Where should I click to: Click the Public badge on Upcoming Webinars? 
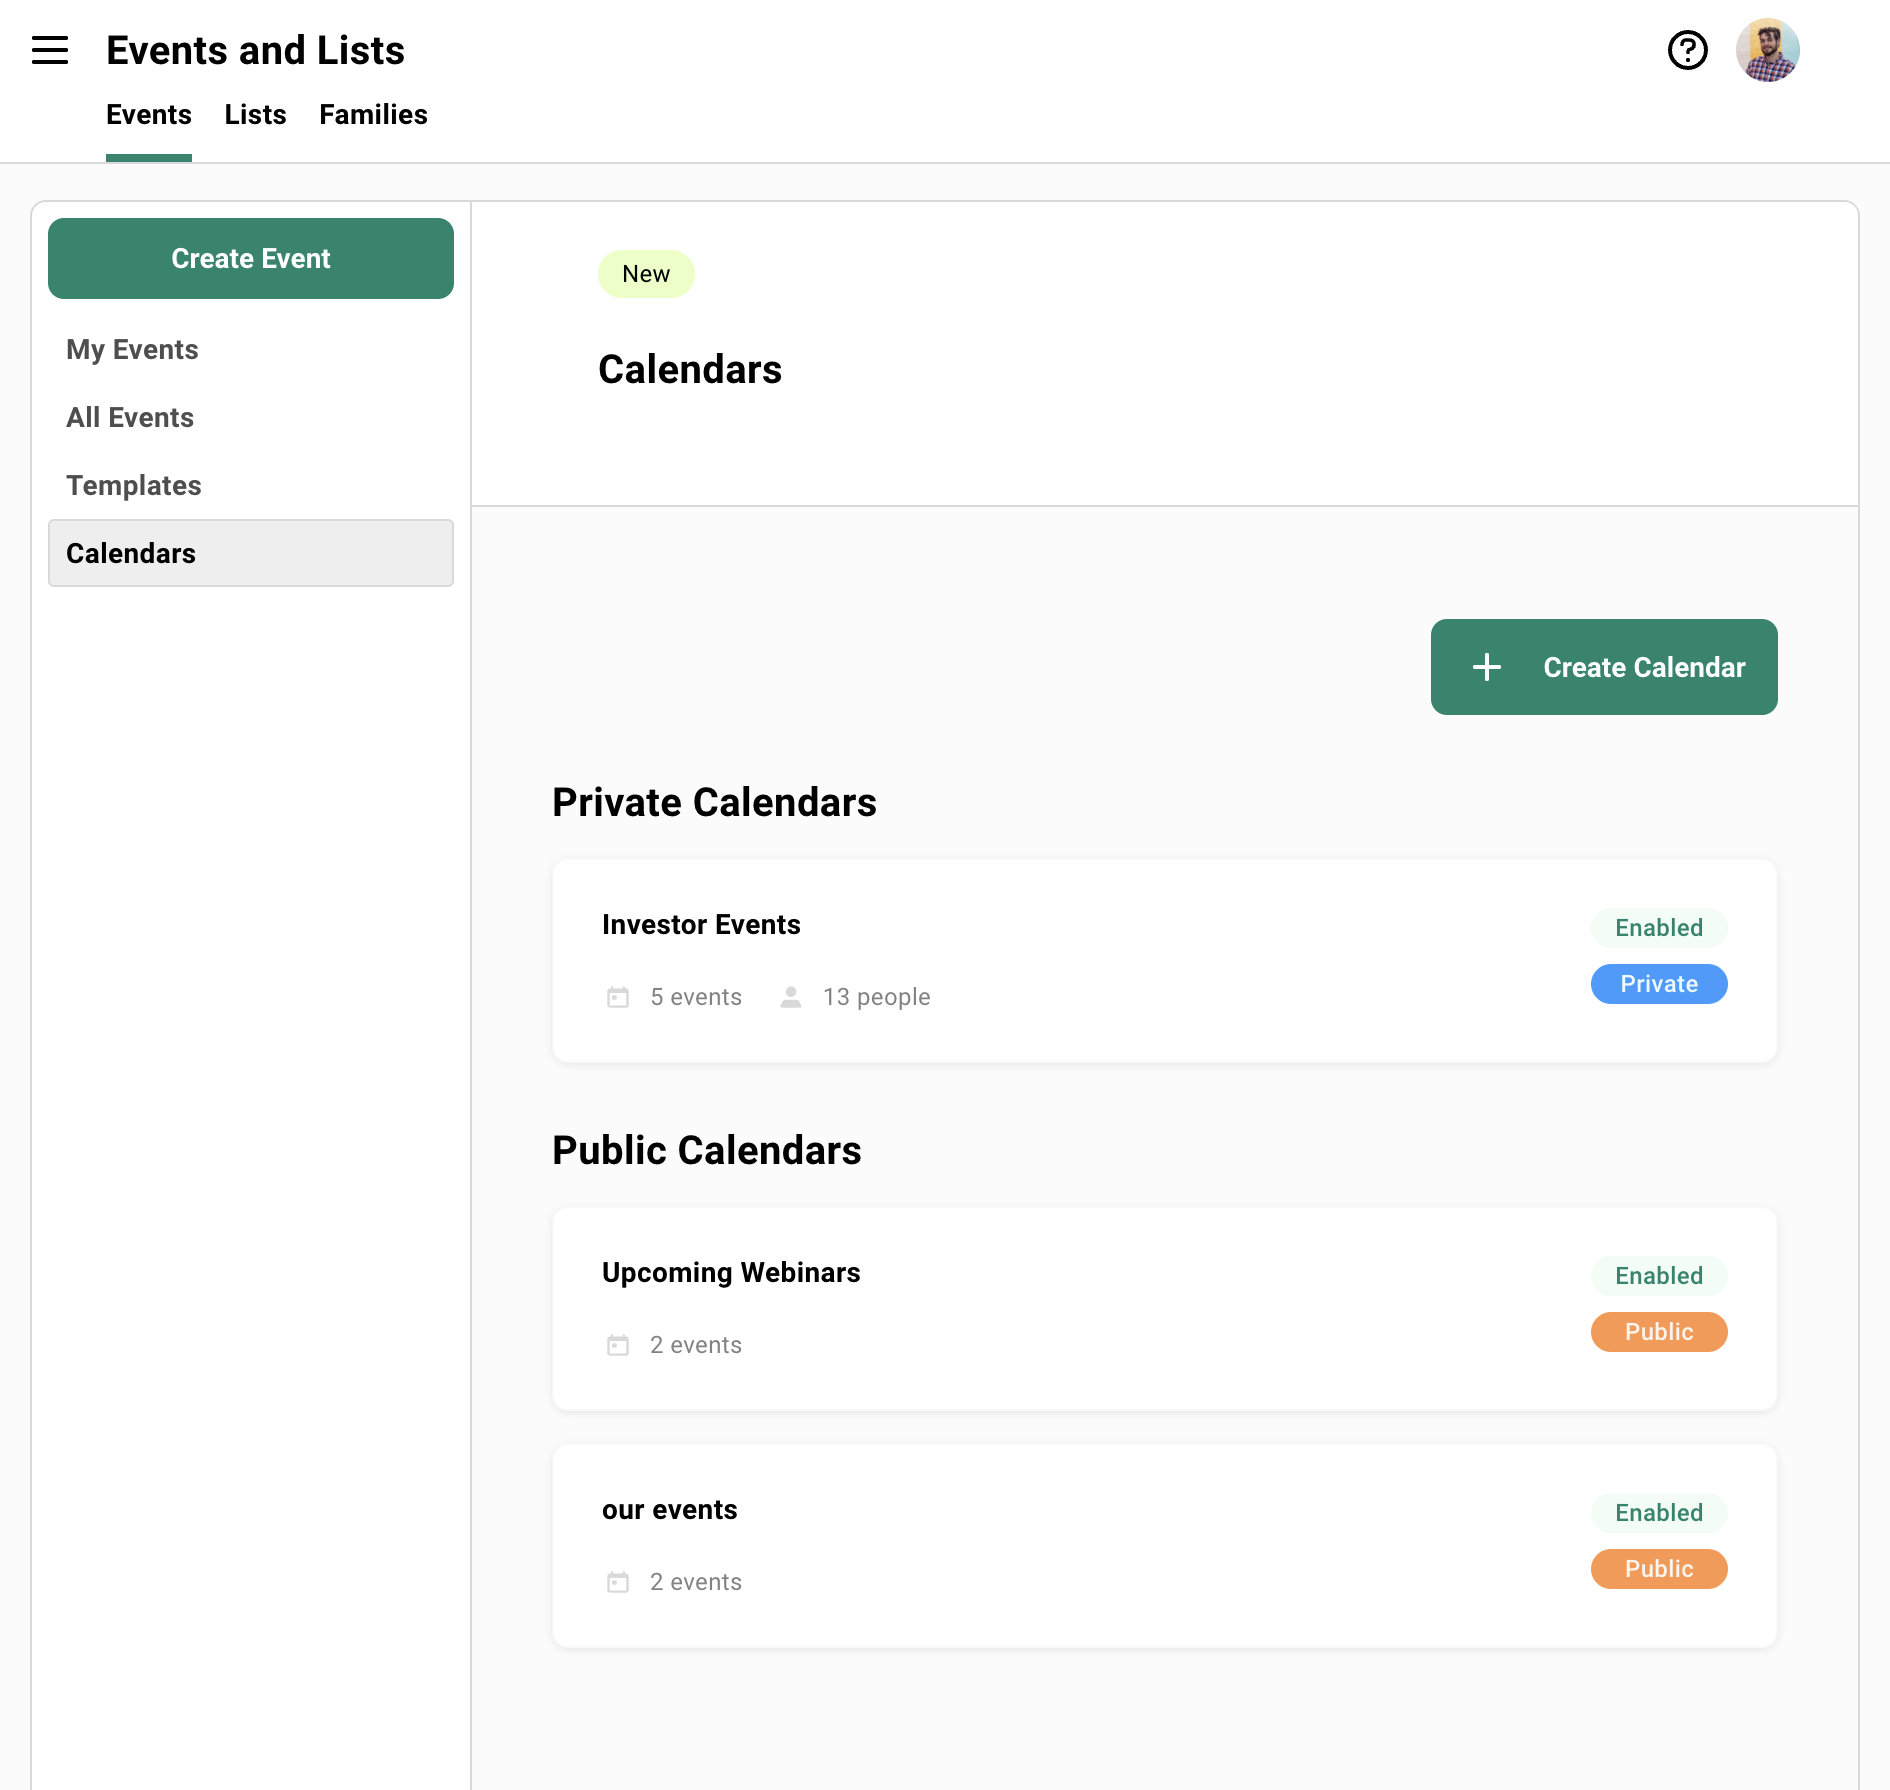[x=1658, y=1331]
